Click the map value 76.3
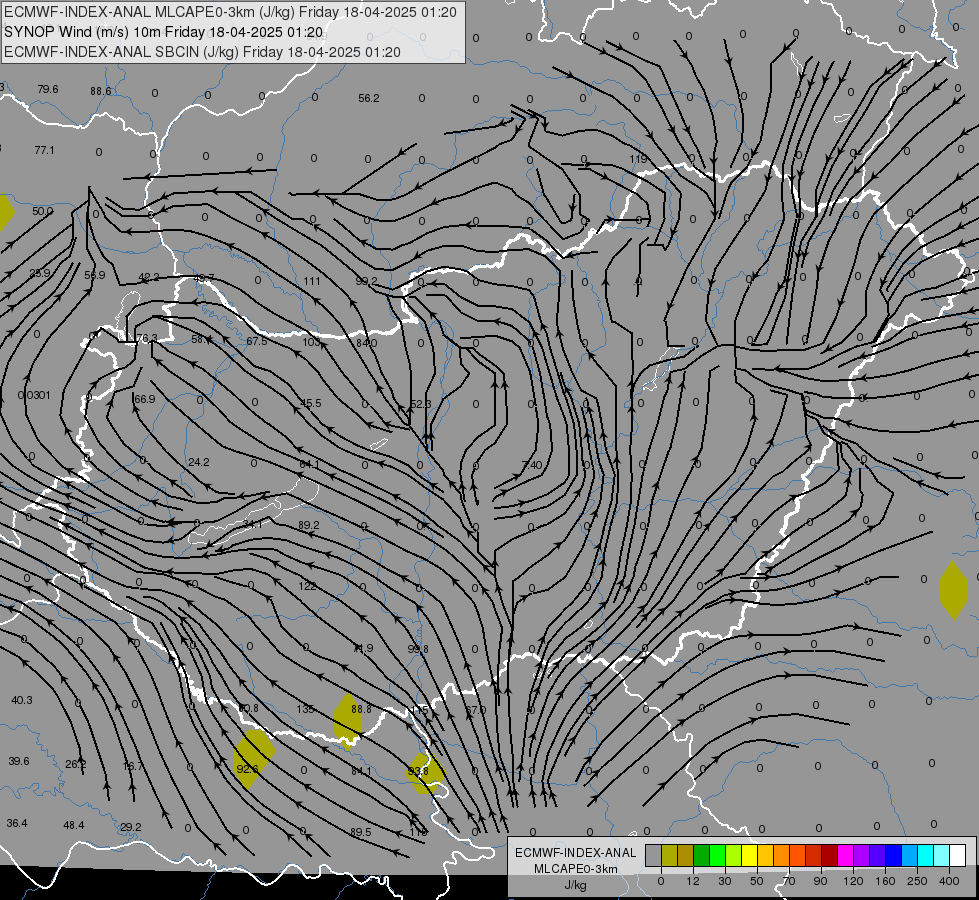 coord(147,339)
